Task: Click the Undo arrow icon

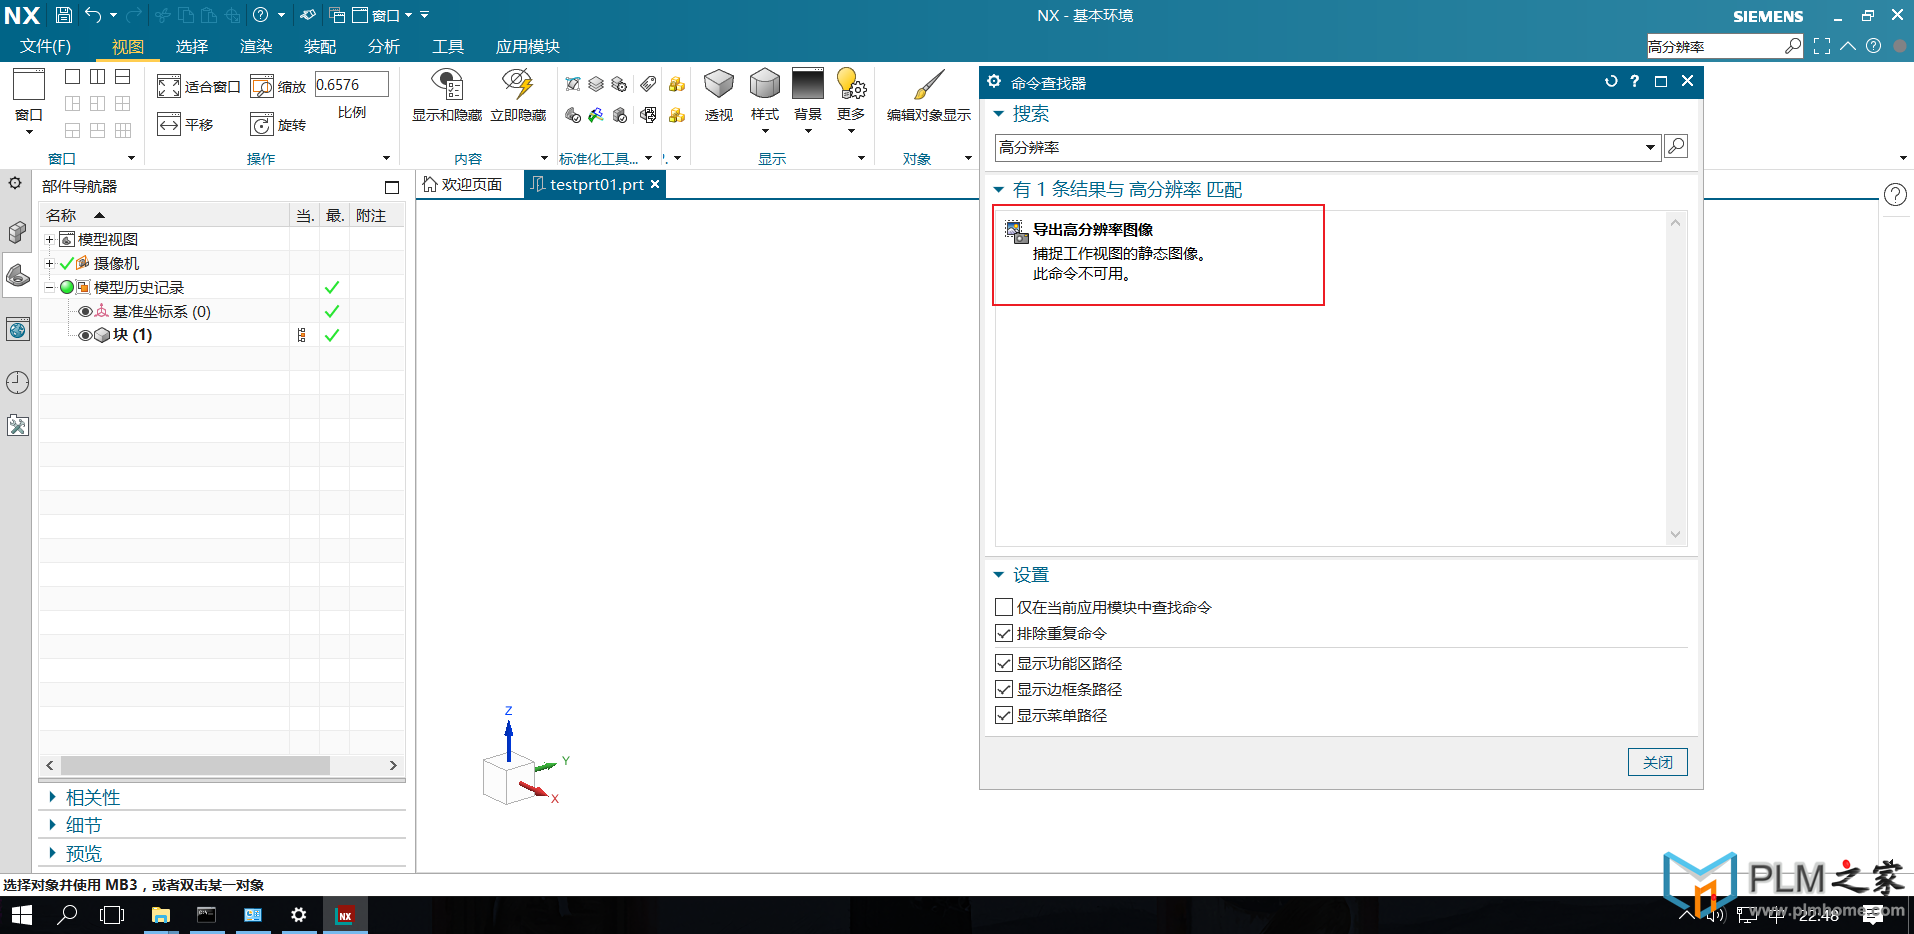Action: tap(93, 15)
